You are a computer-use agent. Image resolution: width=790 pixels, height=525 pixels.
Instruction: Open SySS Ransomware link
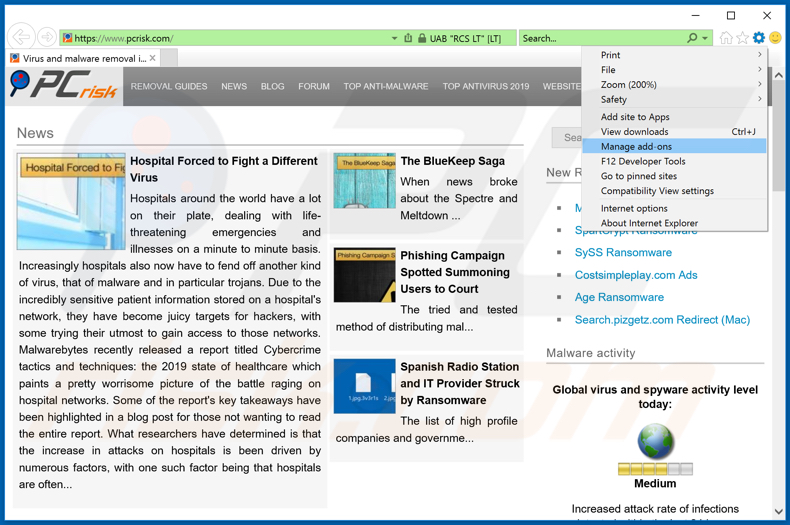623,252
